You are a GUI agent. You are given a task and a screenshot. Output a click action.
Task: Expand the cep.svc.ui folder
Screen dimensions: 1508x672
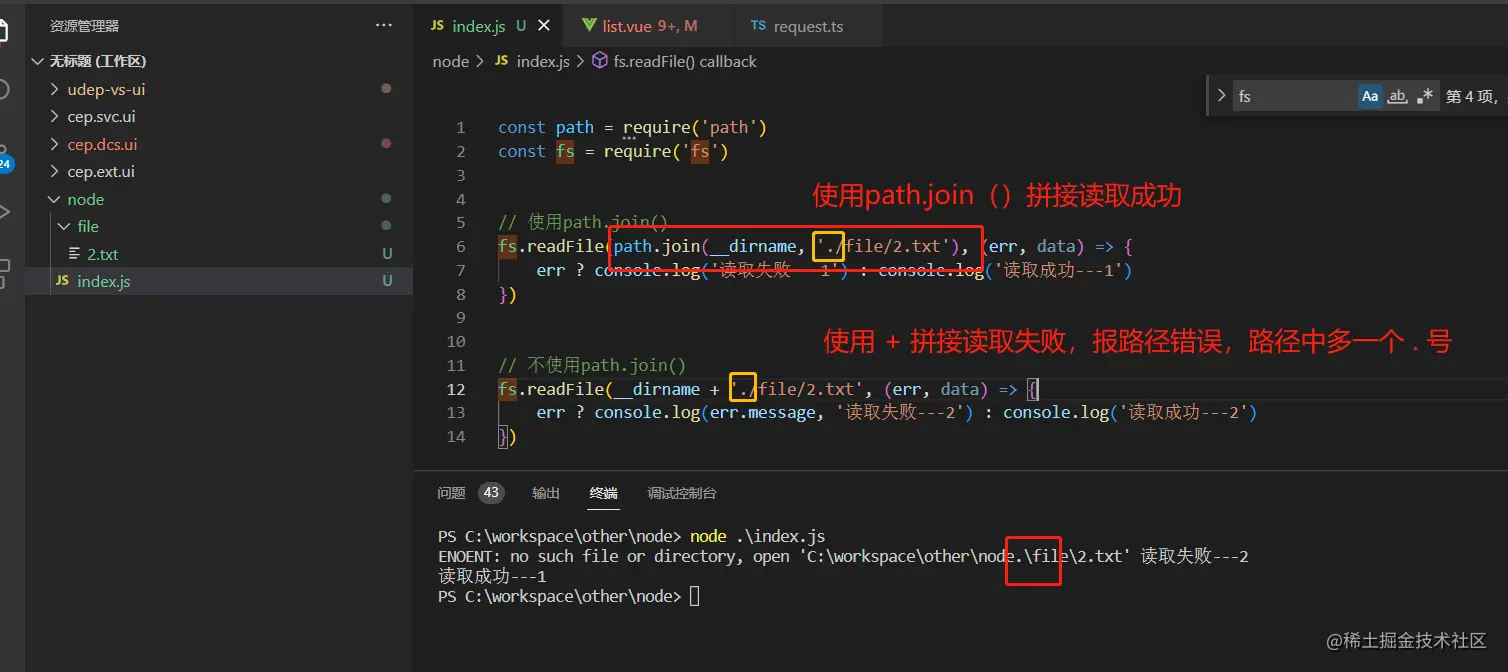tap(56, 117)
